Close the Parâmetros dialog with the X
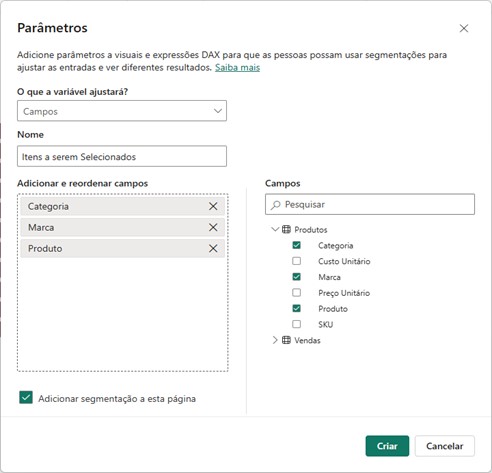The height and width of the screenshot is (473, 492). tap(464, 28)
